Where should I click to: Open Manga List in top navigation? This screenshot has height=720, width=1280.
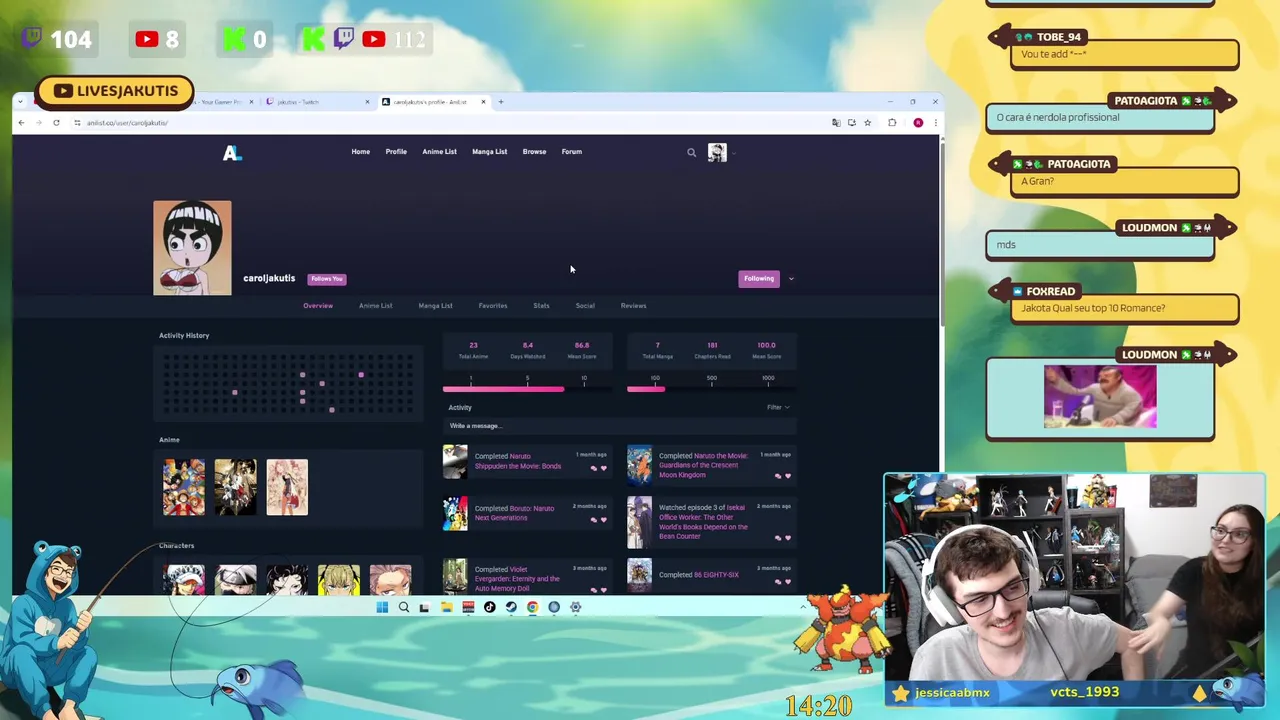point(489,152)
